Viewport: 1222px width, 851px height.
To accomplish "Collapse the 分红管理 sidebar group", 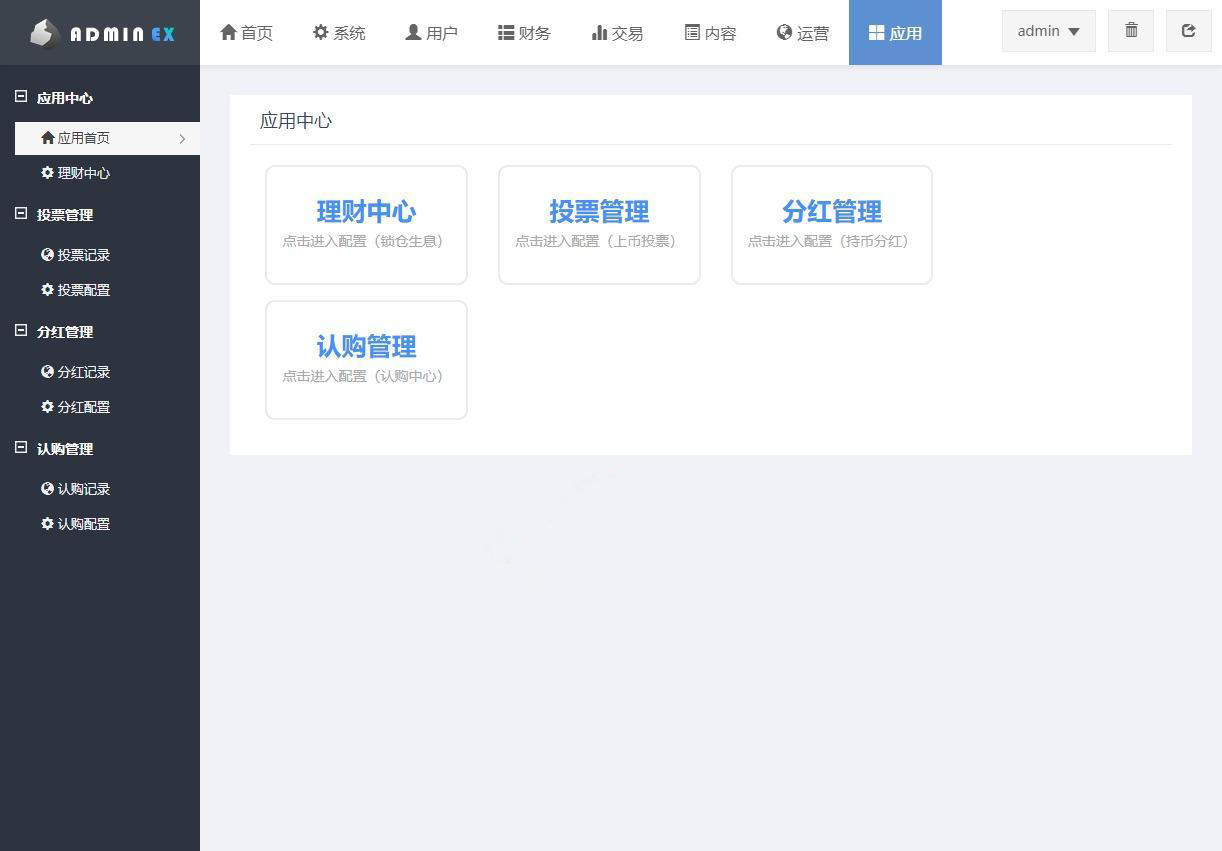I will click(21, 331).
